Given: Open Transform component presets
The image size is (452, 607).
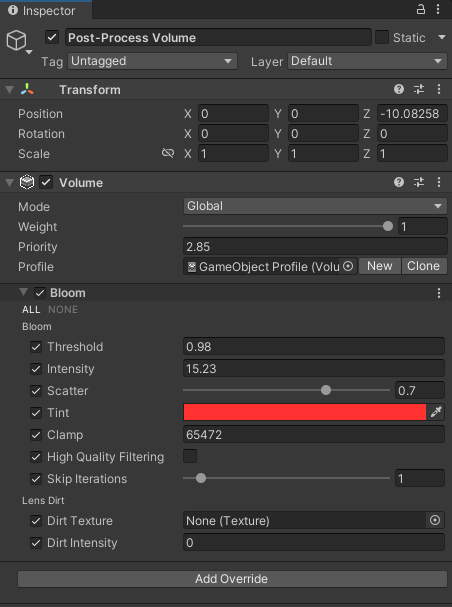Looking at the screenshot, I should click(x=419, y=89).
